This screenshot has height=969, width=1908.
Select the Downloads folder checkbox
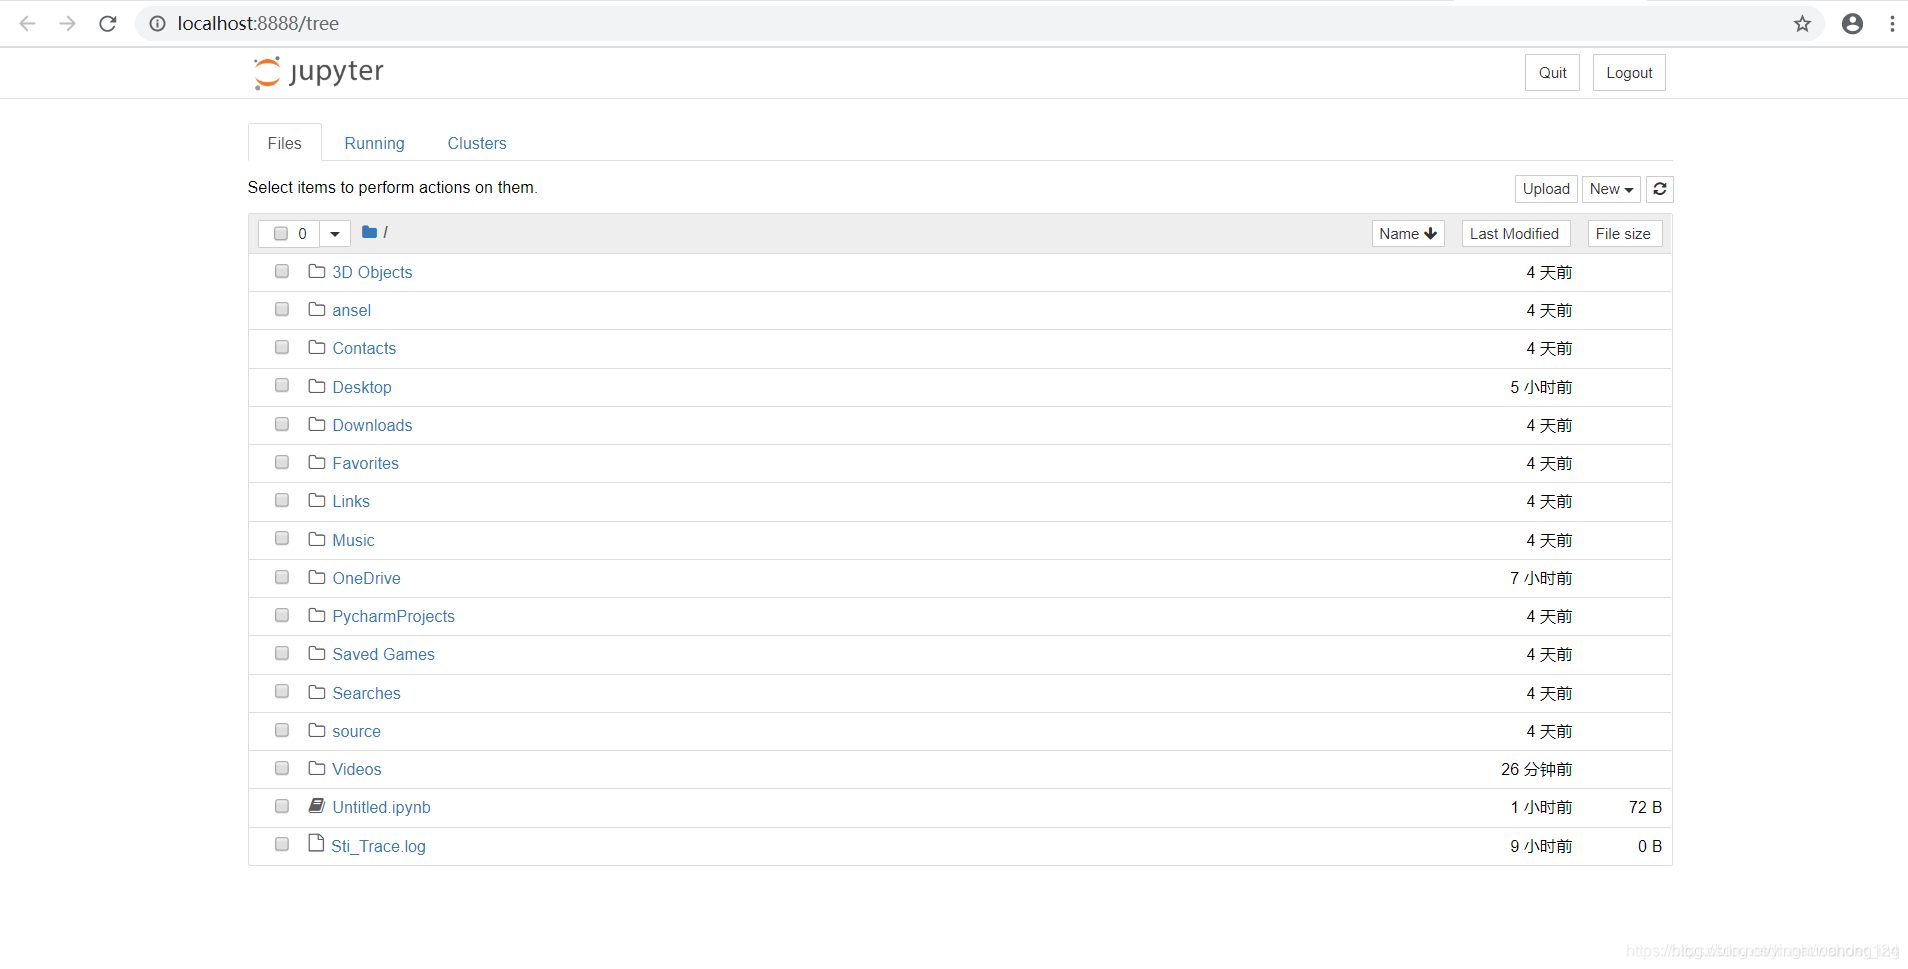[282, 424]
